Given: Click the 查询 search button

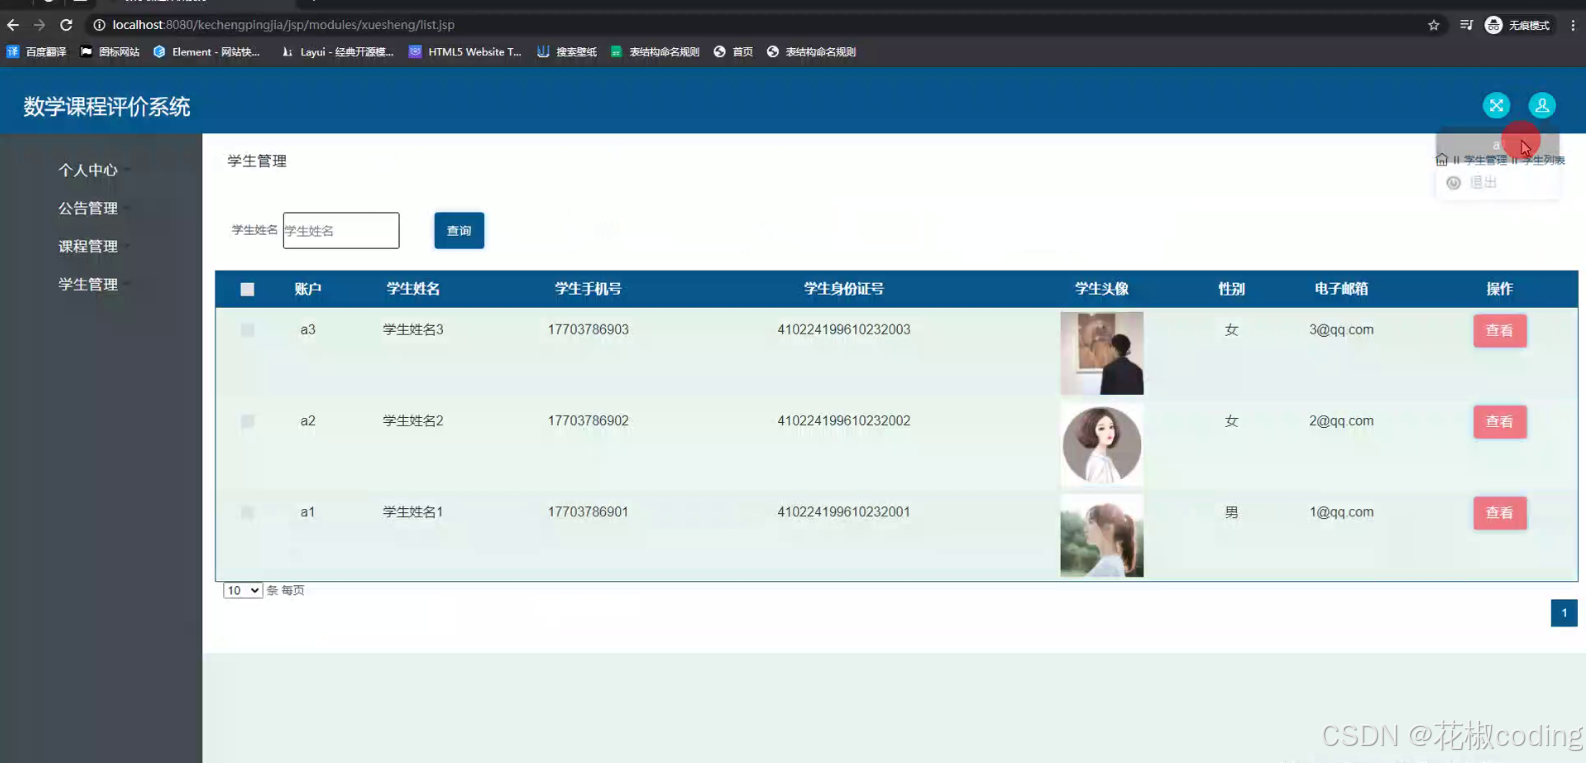Looking at the screenshot, I should (459, 230).
